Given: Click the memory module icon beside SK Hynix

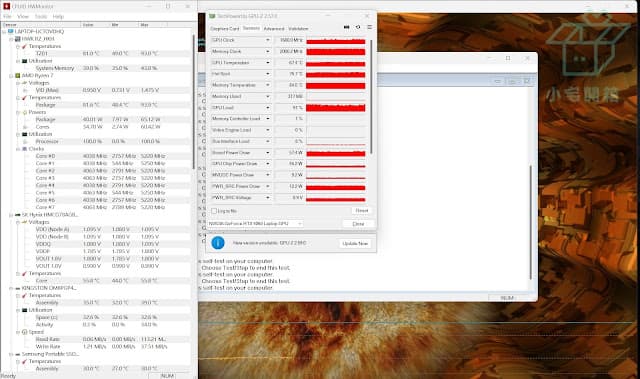Looking at the screenshot, I should 18,215.
